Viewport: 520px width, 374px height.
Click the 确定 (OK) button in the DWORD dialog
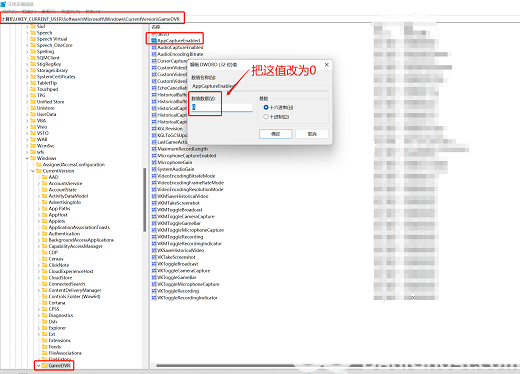(276, 134)
